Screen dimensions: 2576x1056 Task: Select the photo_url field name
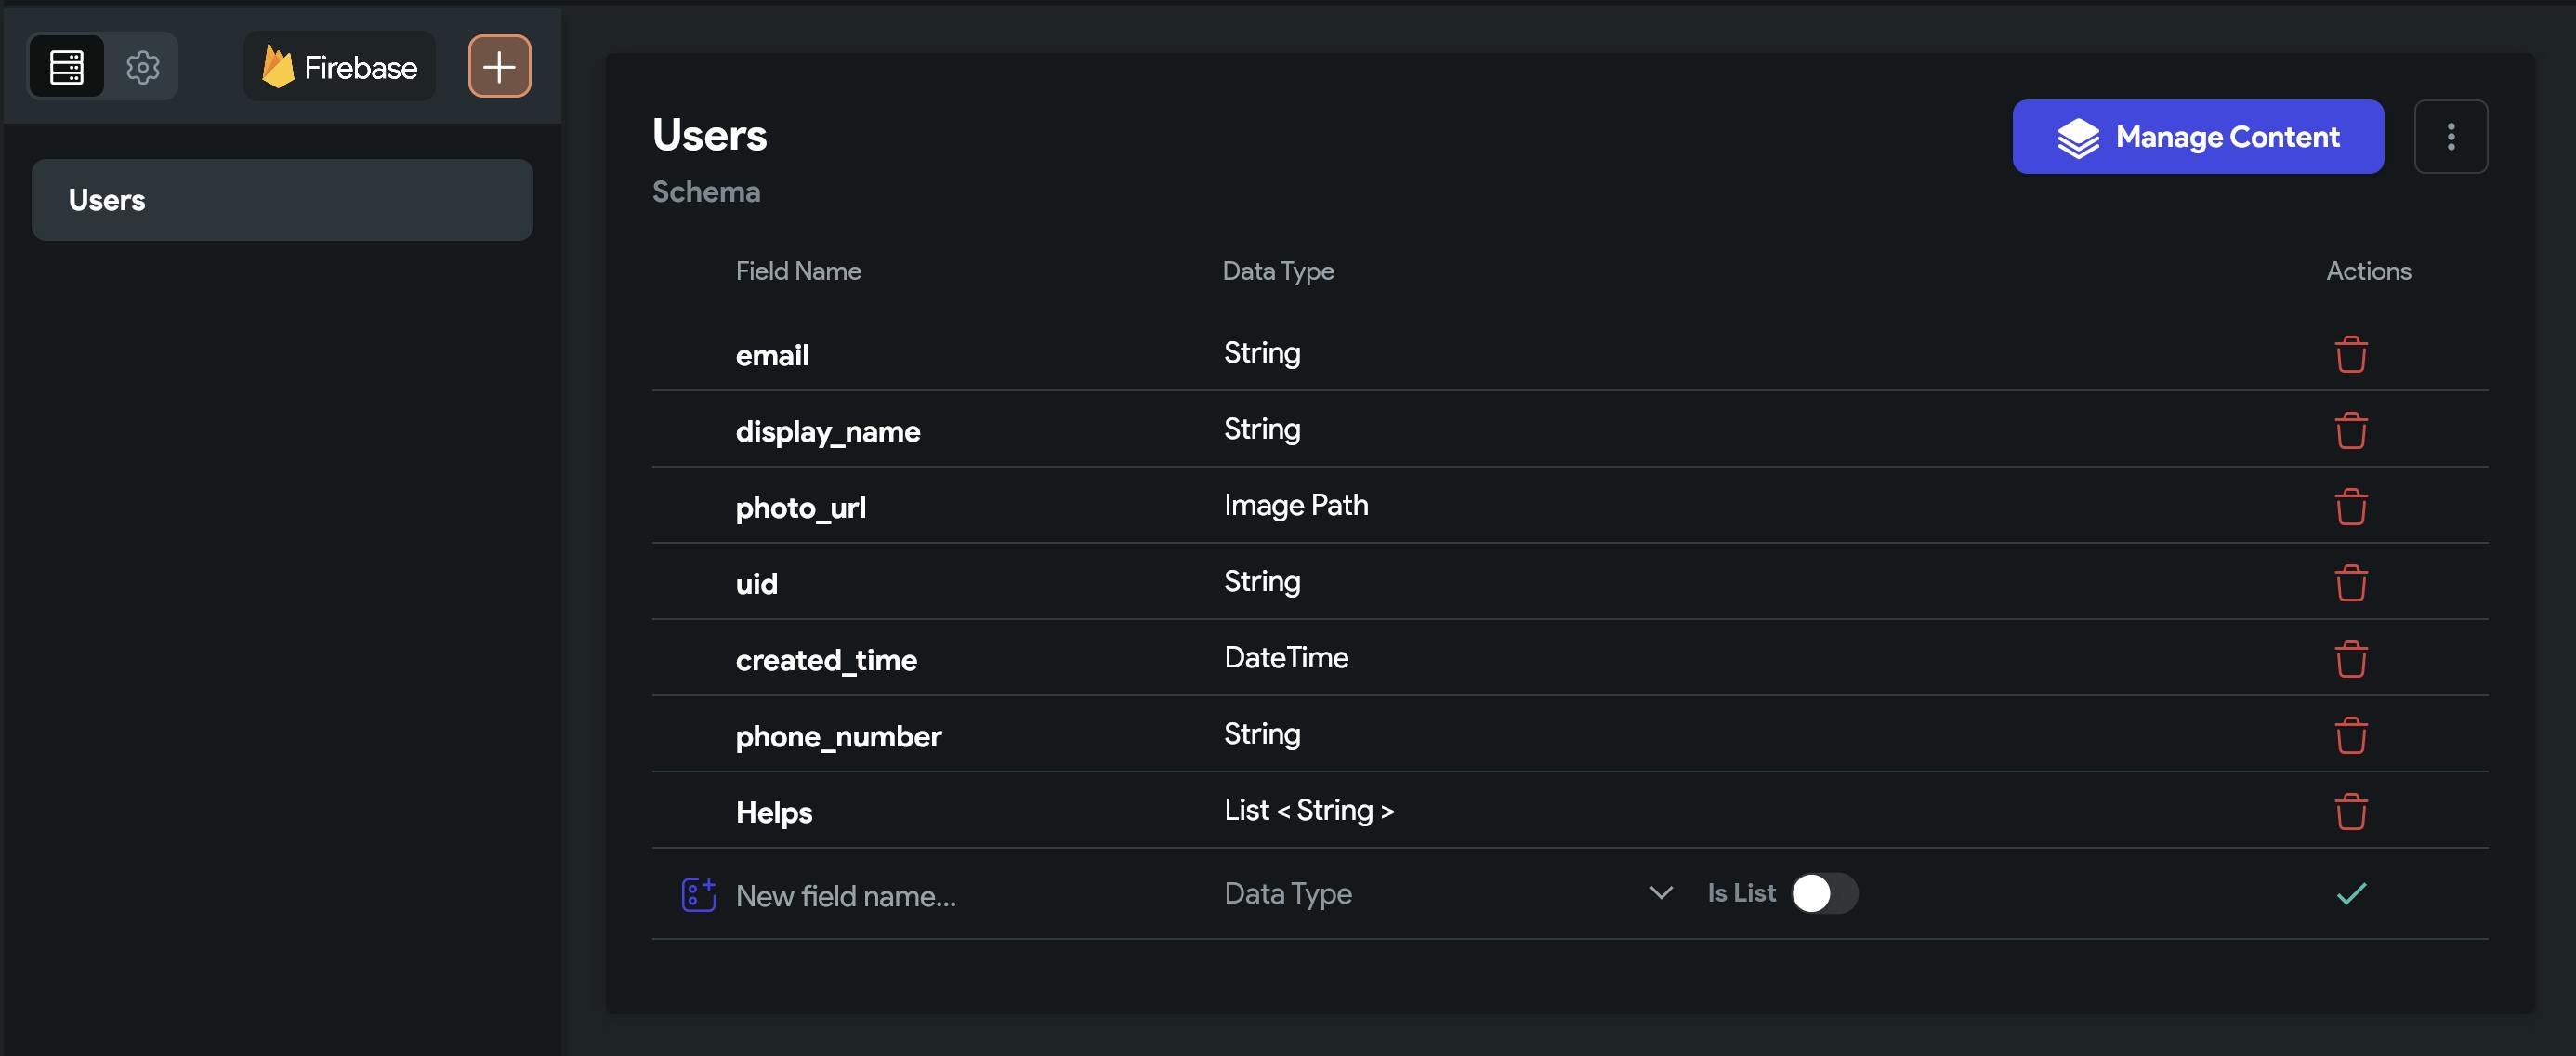(800, 508)
